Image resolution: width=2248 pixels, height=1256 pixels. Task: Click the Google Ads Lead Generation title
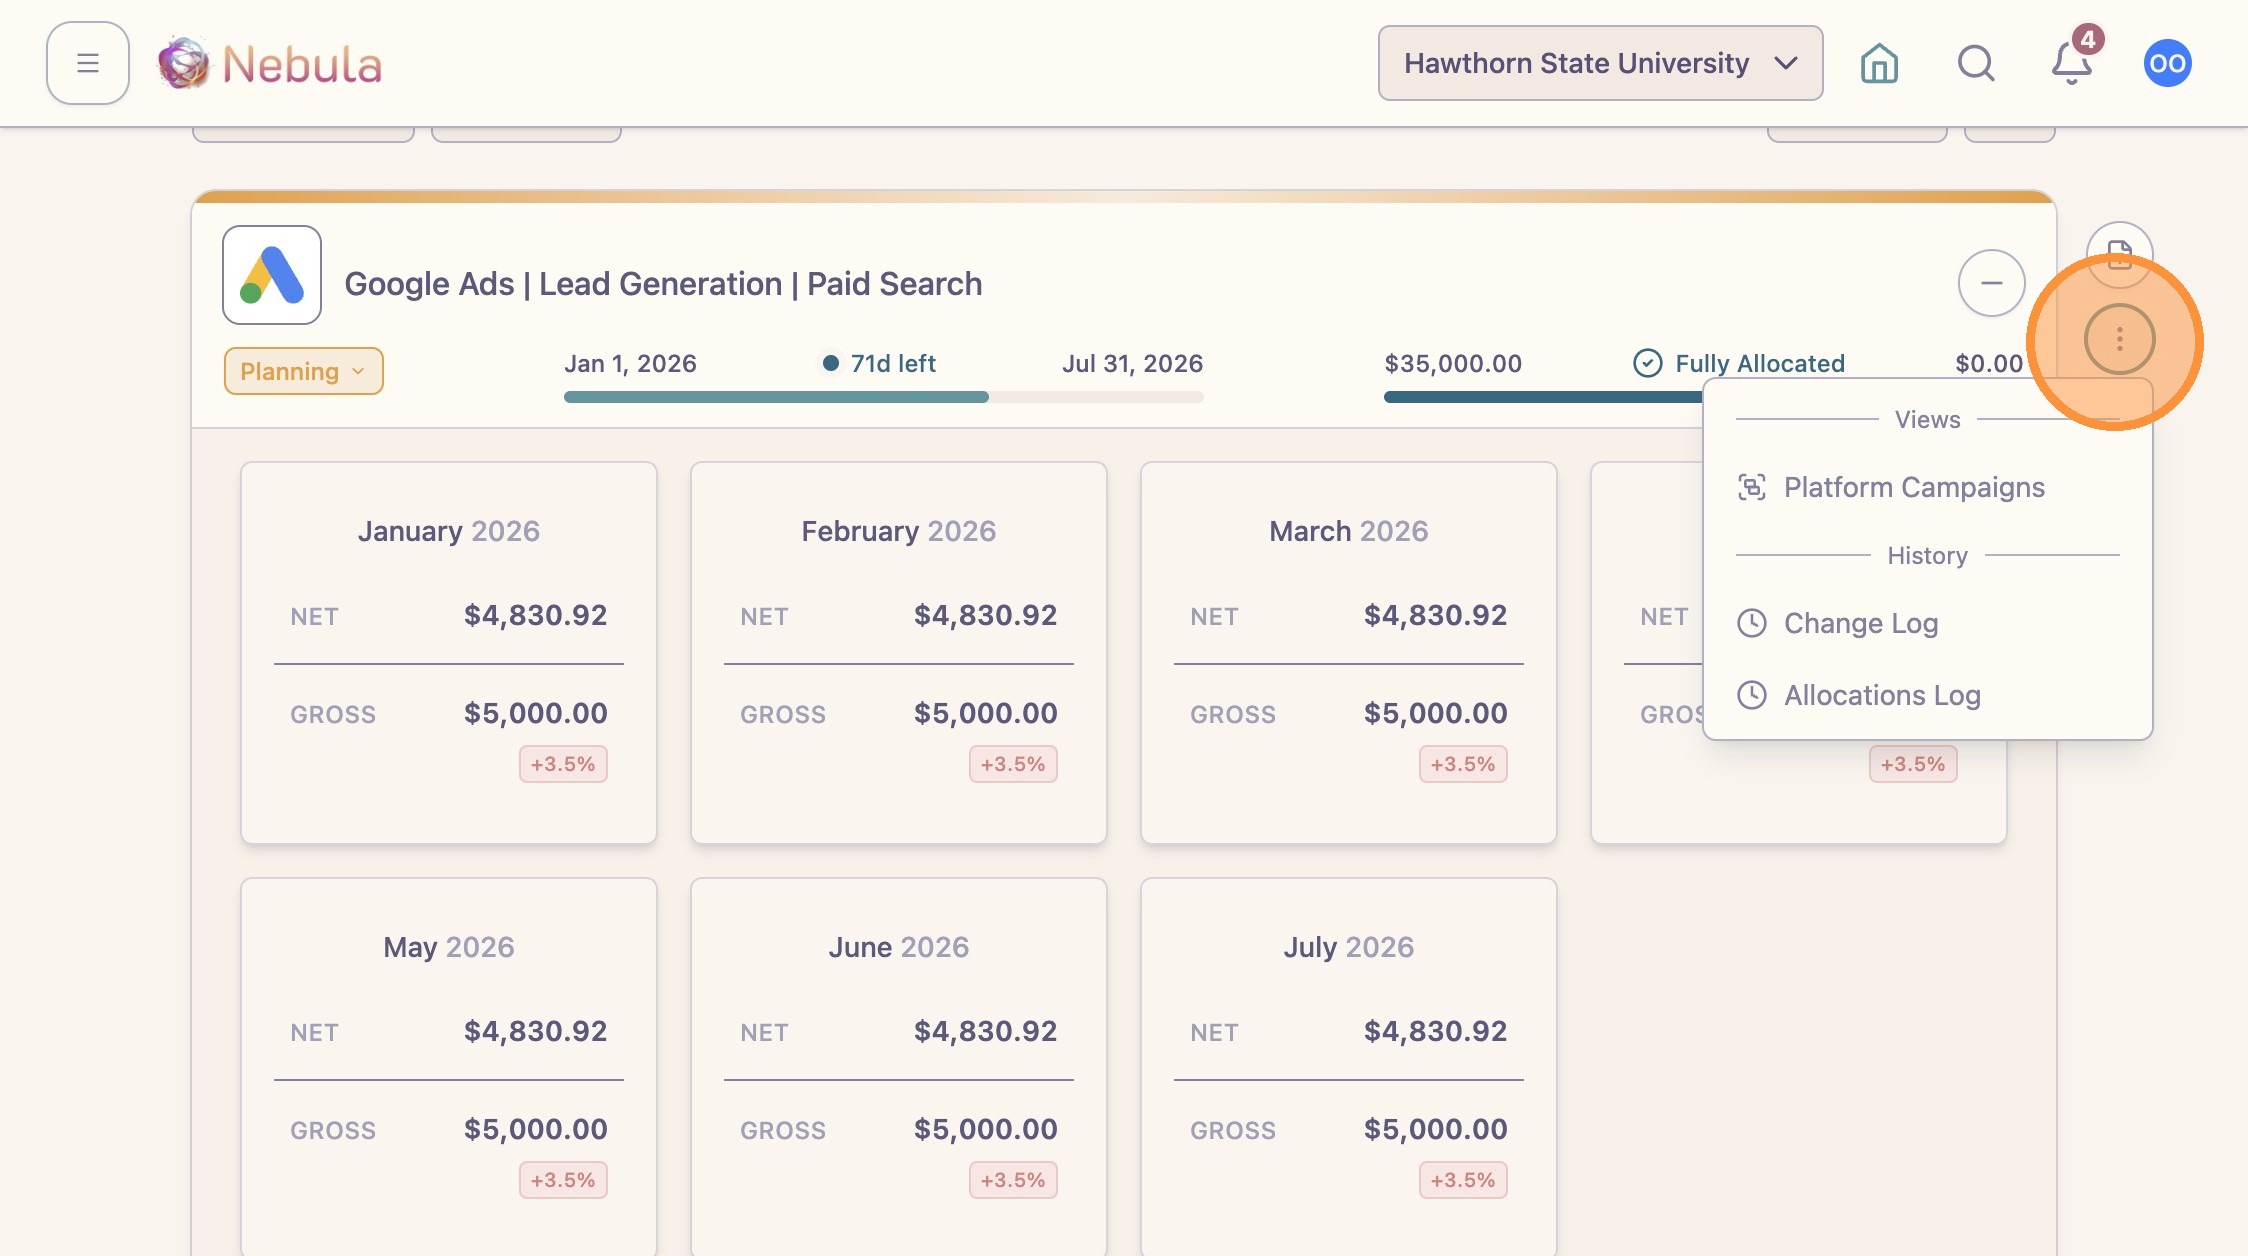pos(664,284)
